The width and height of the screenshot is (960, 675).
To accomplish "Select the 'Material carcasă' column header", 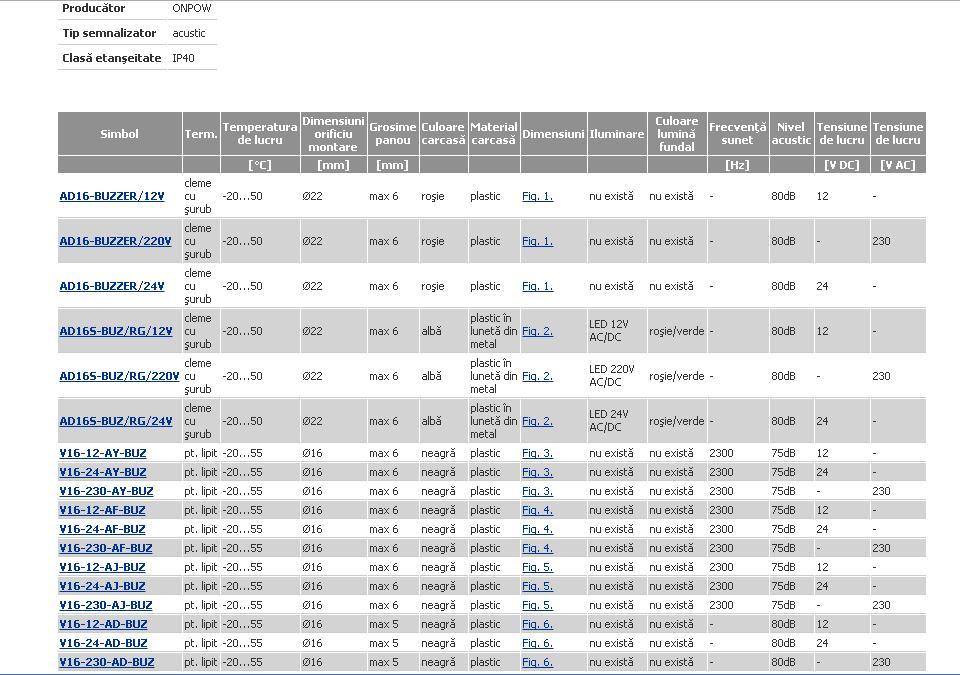I will [494, 134].
